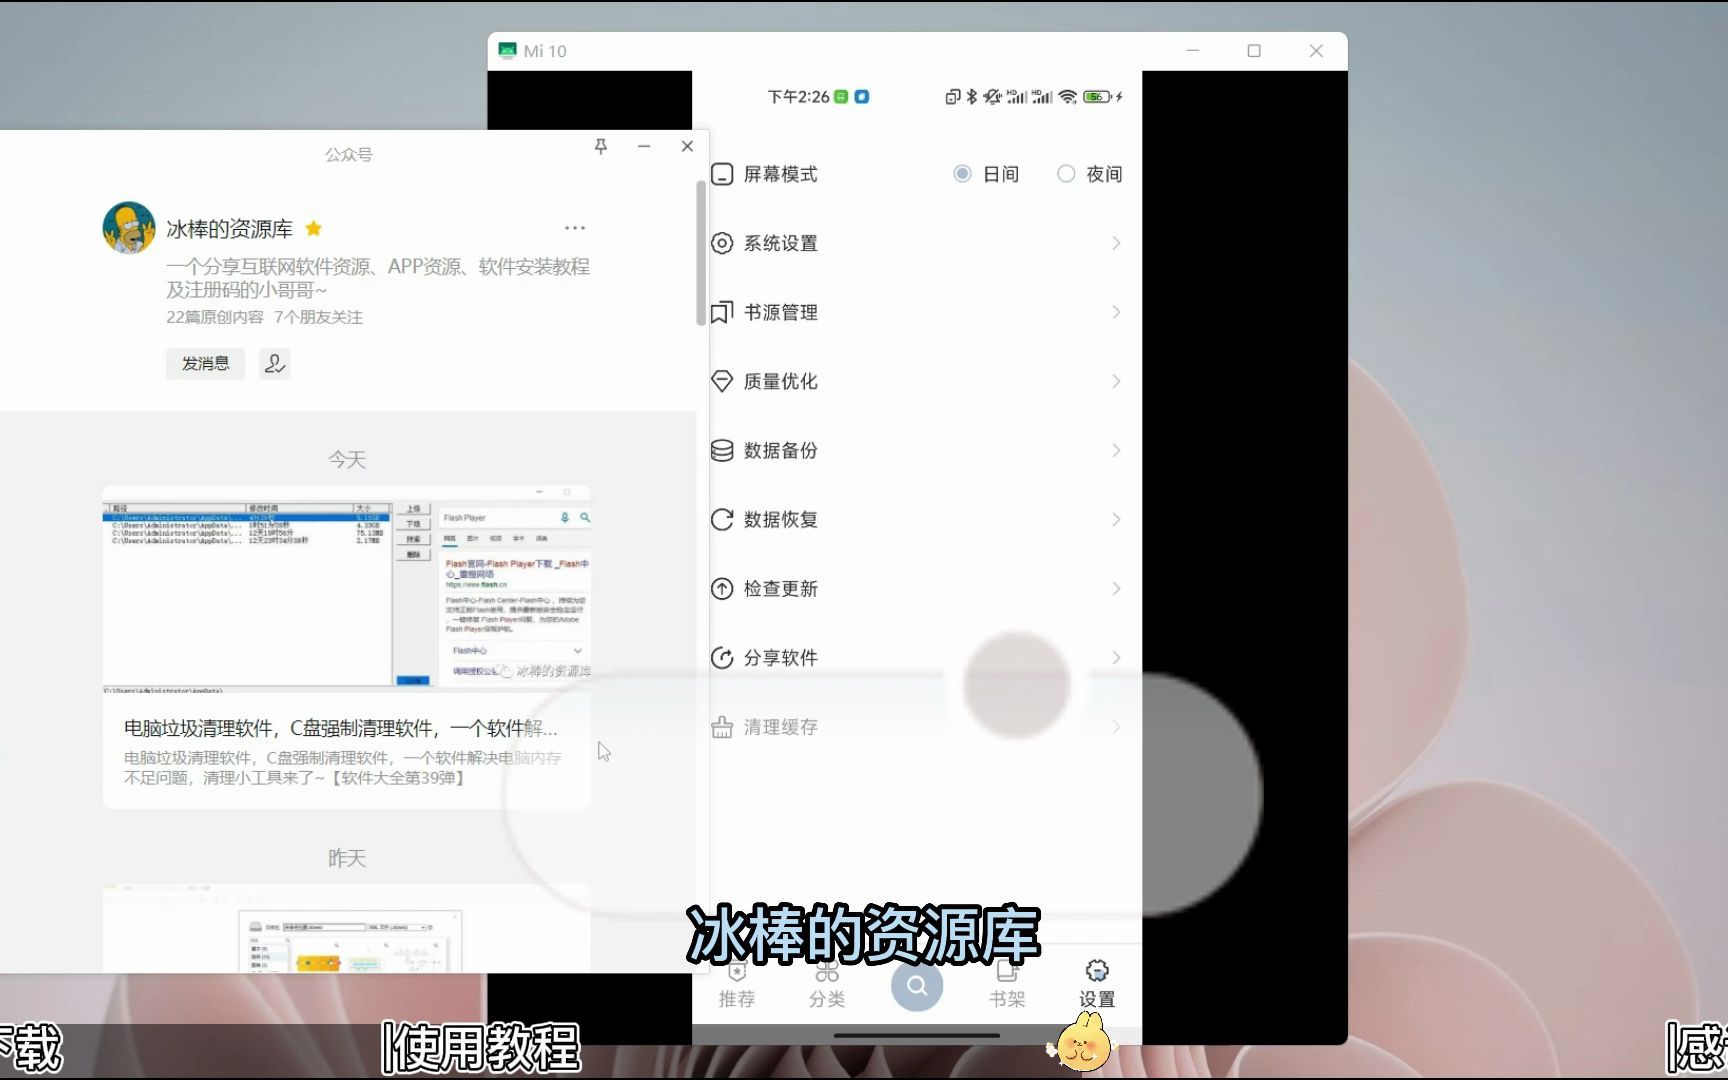1728x1080 pixels.
Task: Click the Bluetooth icon in phone status bar
Action: point(971,97)
